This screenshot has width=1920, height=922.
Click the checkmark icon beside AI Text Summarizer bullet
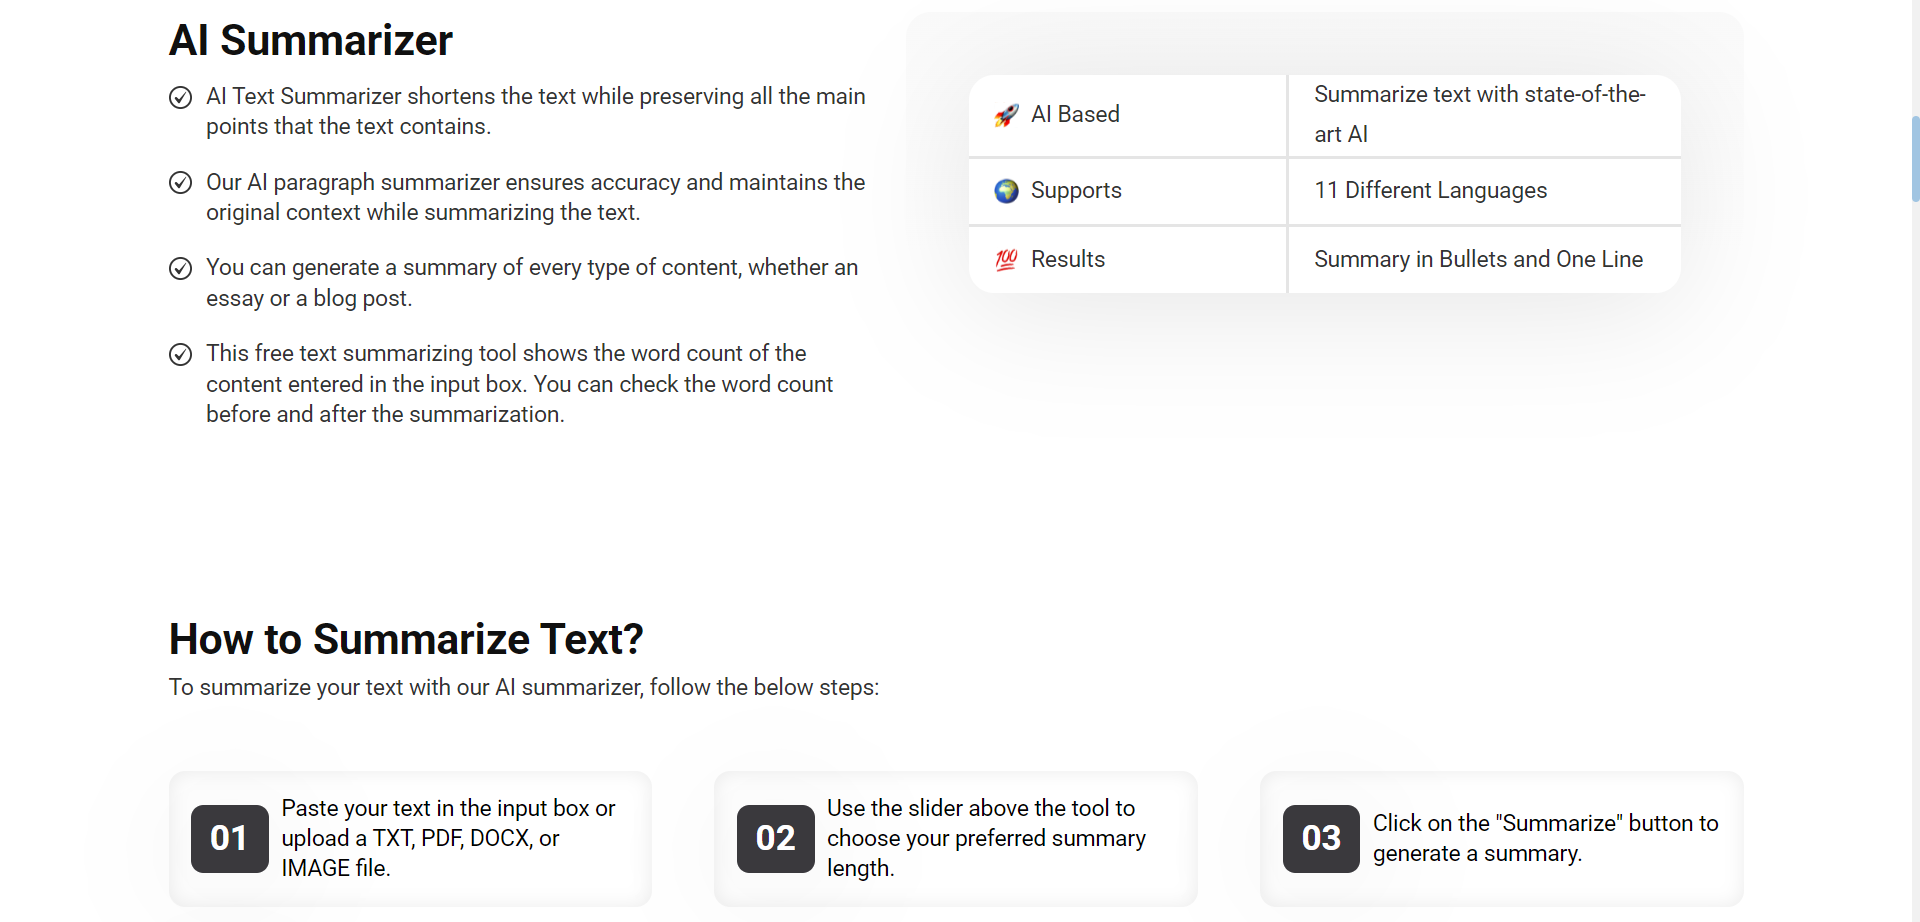[x=180, y=97]
